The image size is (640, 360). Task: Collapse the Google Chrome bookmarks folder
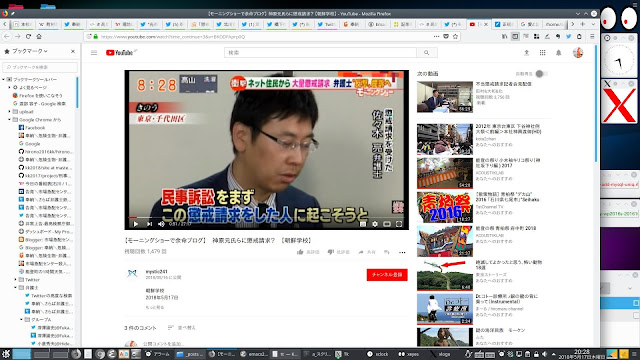click(9, 120)
